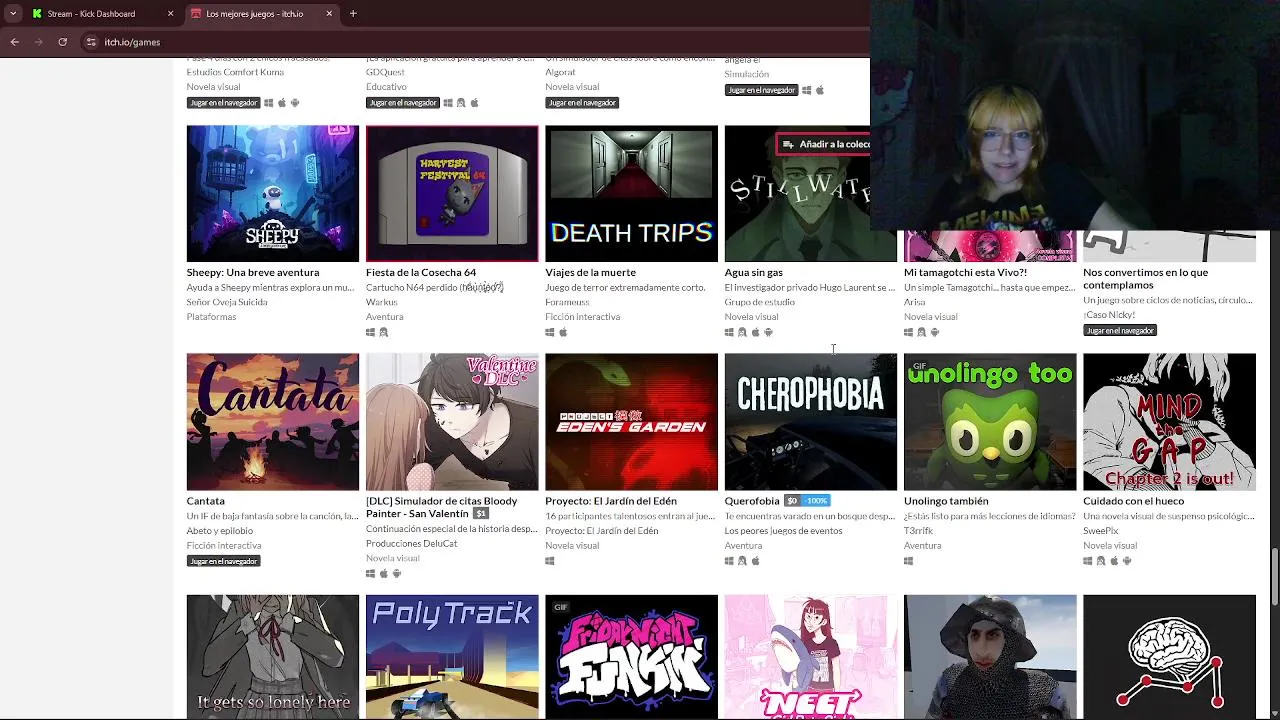Viewport: 1280px width, 720px height.
Task: Click Windows icon under Proyecto: El Jardín del Edén
Action: coord(550,561)
